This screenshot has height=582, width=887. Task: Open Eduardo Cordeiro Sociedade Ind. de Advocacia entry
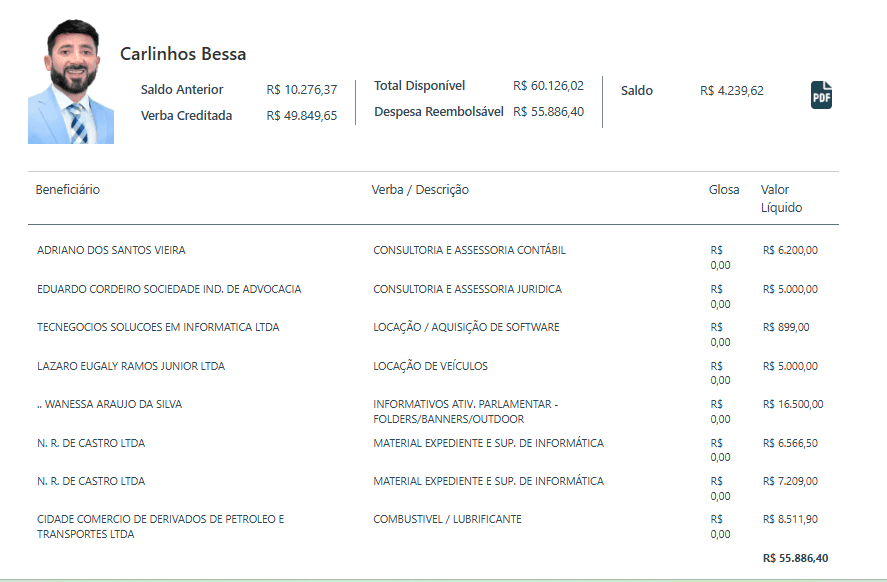pos(169,290)
